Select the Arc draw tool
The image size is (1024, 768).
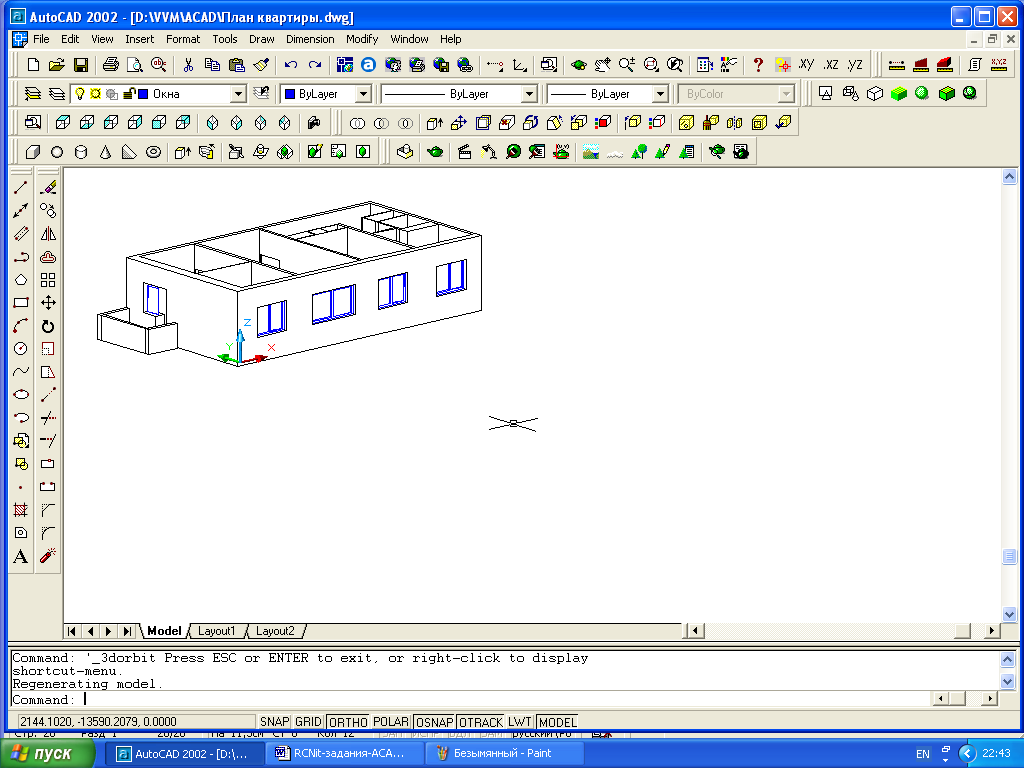coord(20,326)
